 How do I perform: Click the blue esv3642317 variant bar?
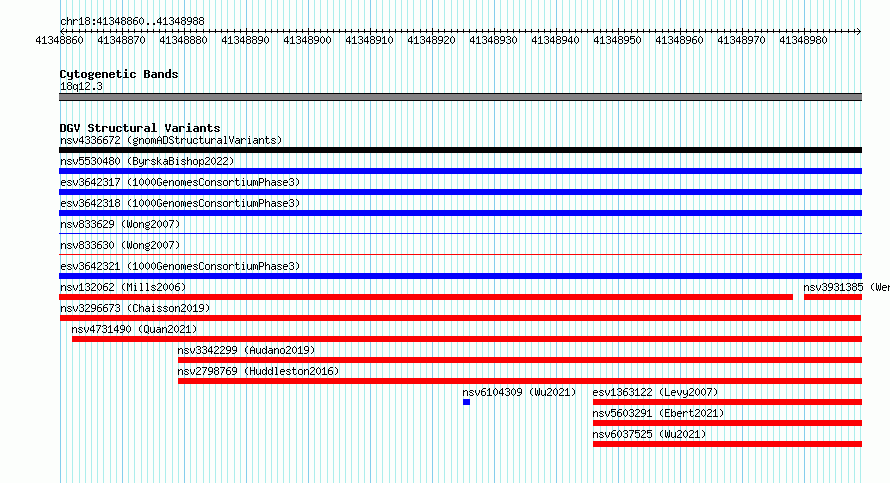[x=460, y=192]
